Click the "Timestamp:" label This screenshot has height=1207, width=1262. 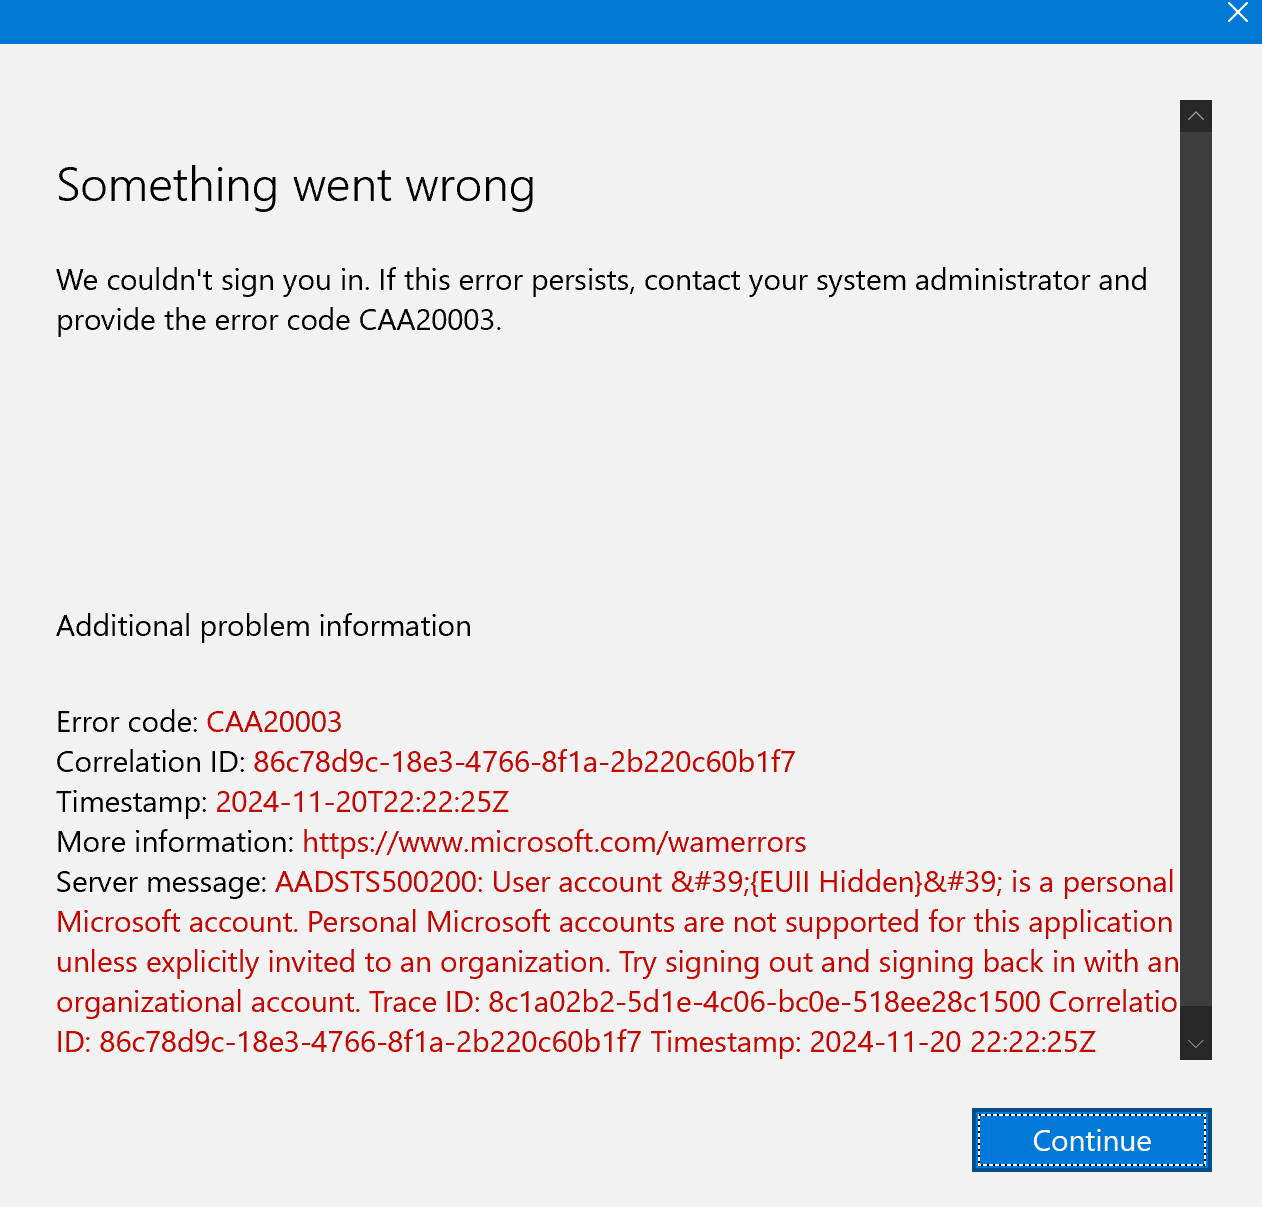point(132,802)
